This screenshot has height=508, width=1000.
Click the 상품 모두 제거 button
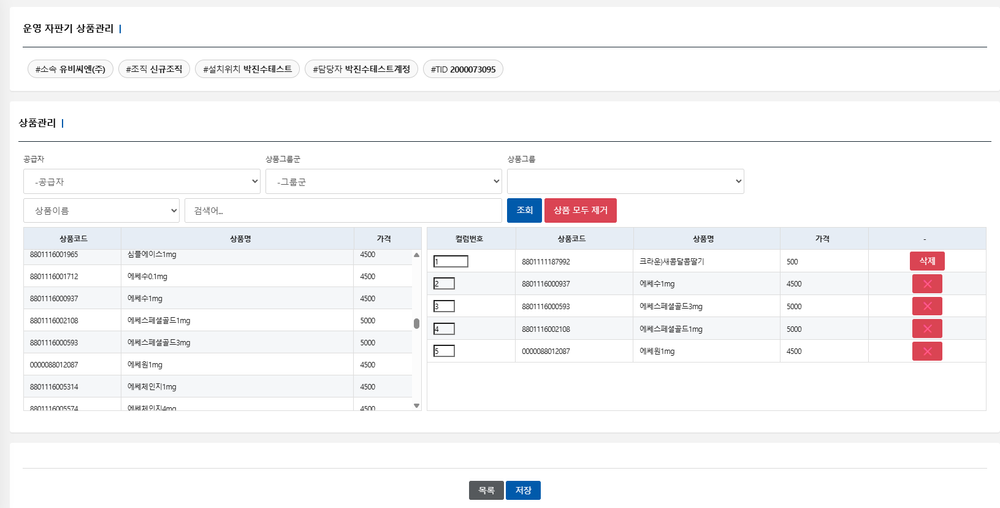pyautogui.click(x=580, y=210)
